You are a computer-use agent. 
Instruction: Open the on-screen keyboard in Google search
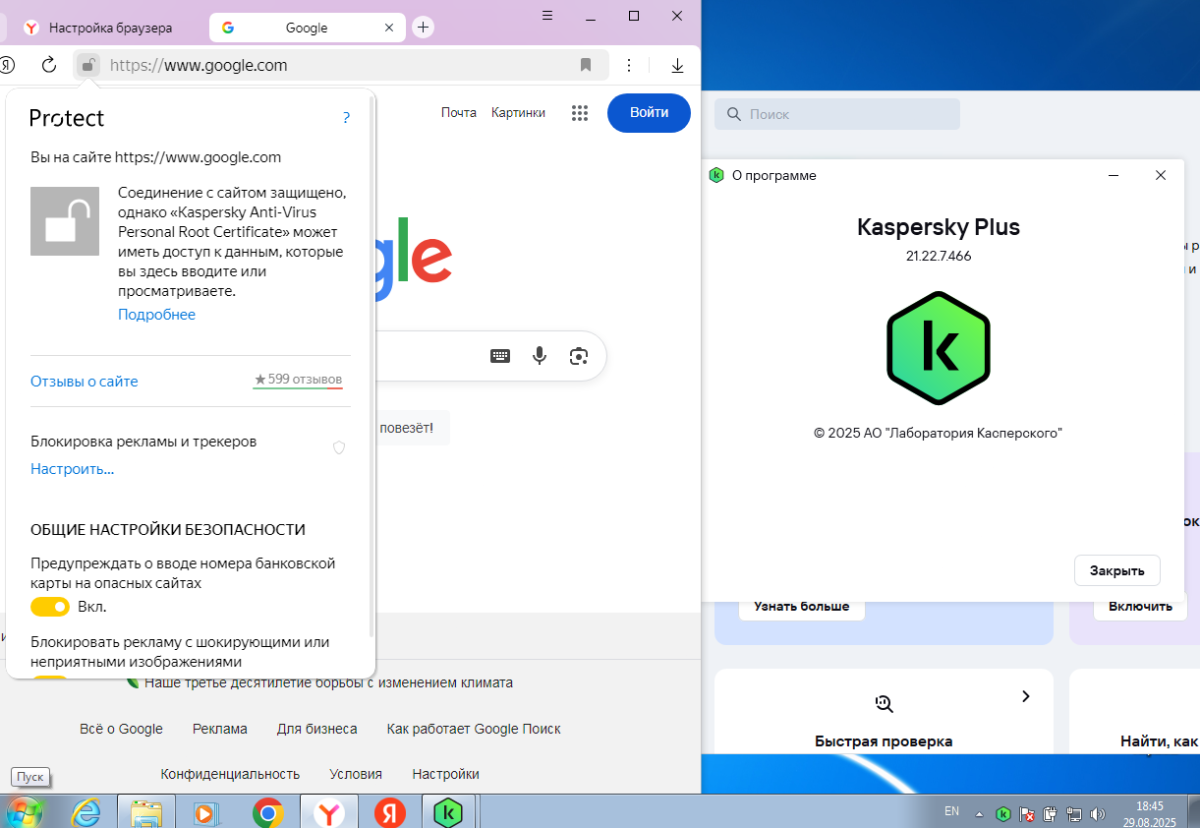pyautogui.click(x=500, y=356)
